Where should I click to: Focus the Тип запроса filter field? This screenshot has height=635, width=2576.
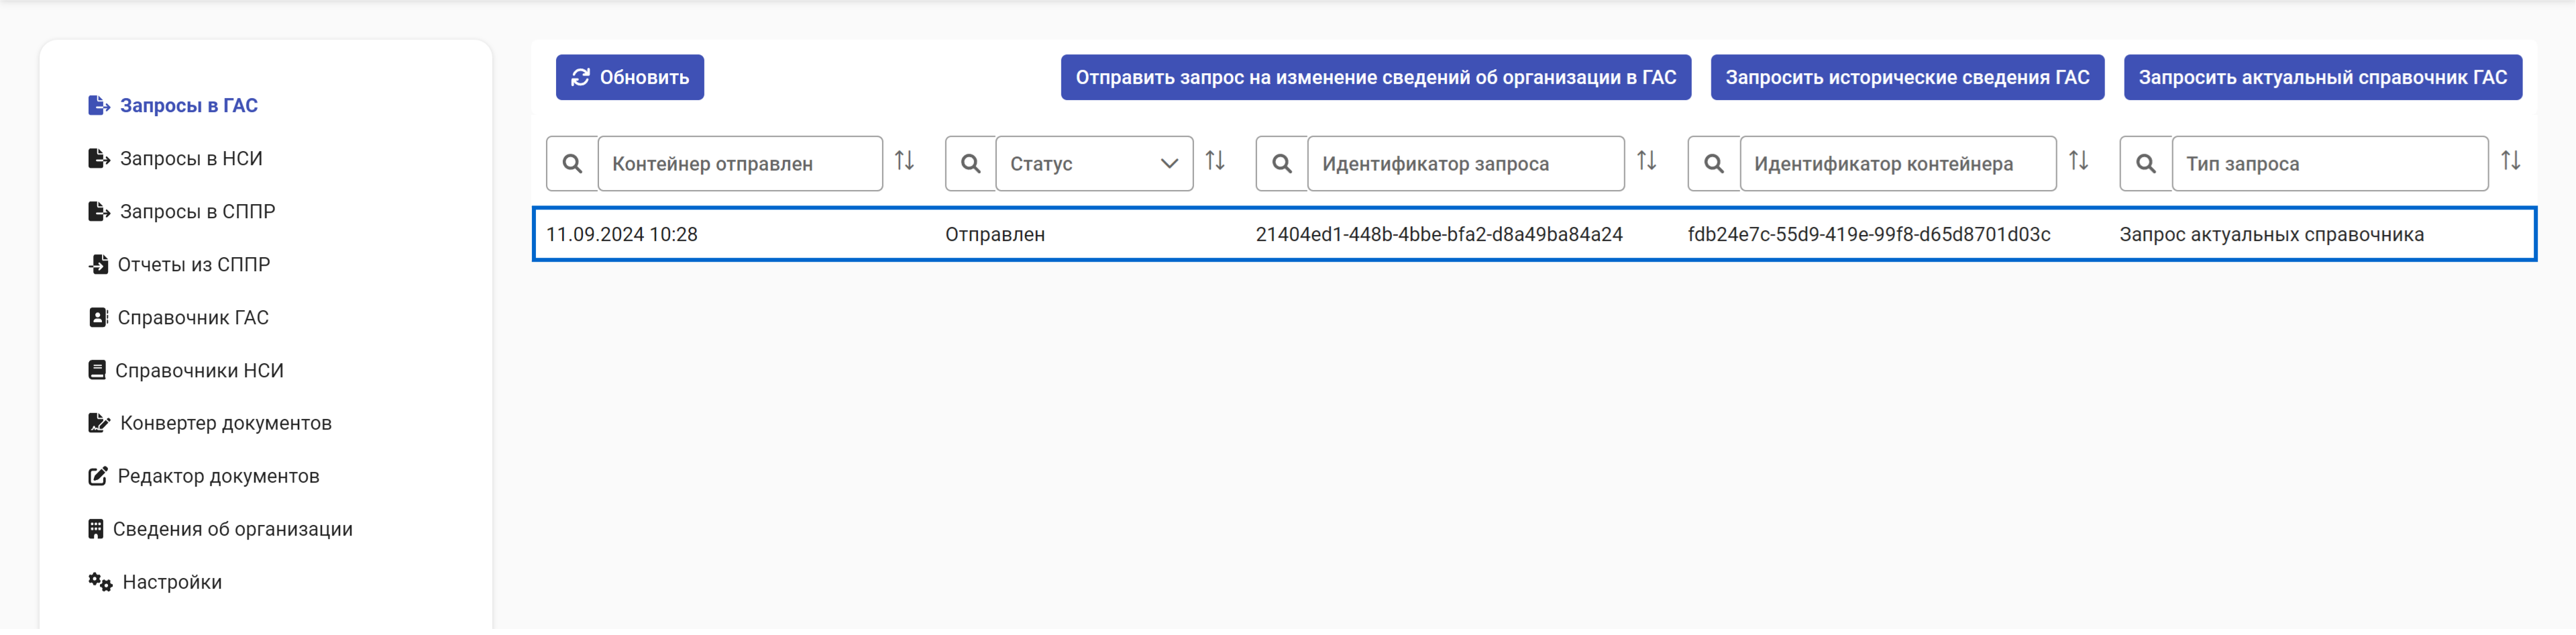2330,164
